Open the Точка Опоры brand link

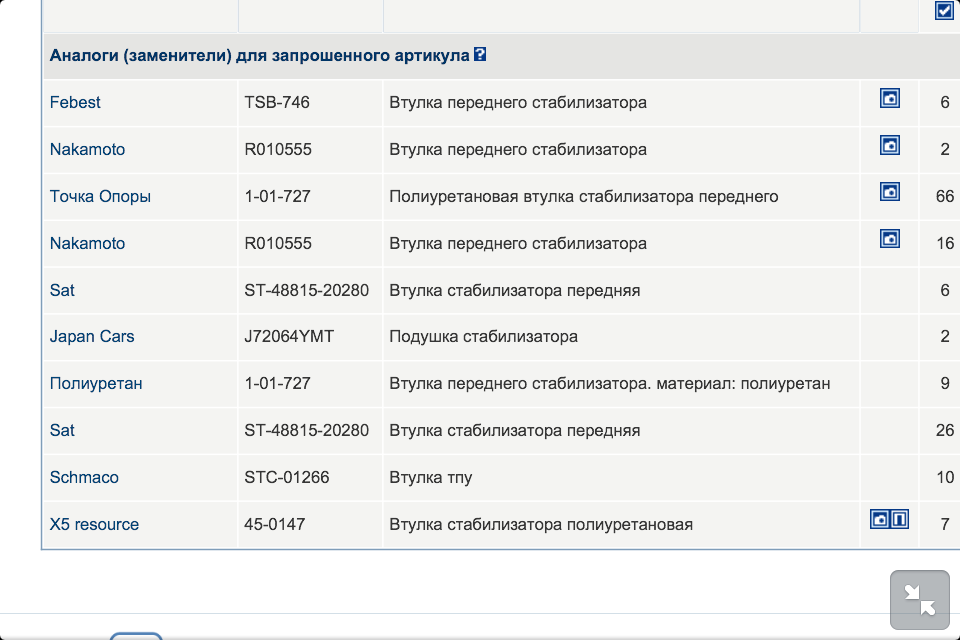point(100,197)
